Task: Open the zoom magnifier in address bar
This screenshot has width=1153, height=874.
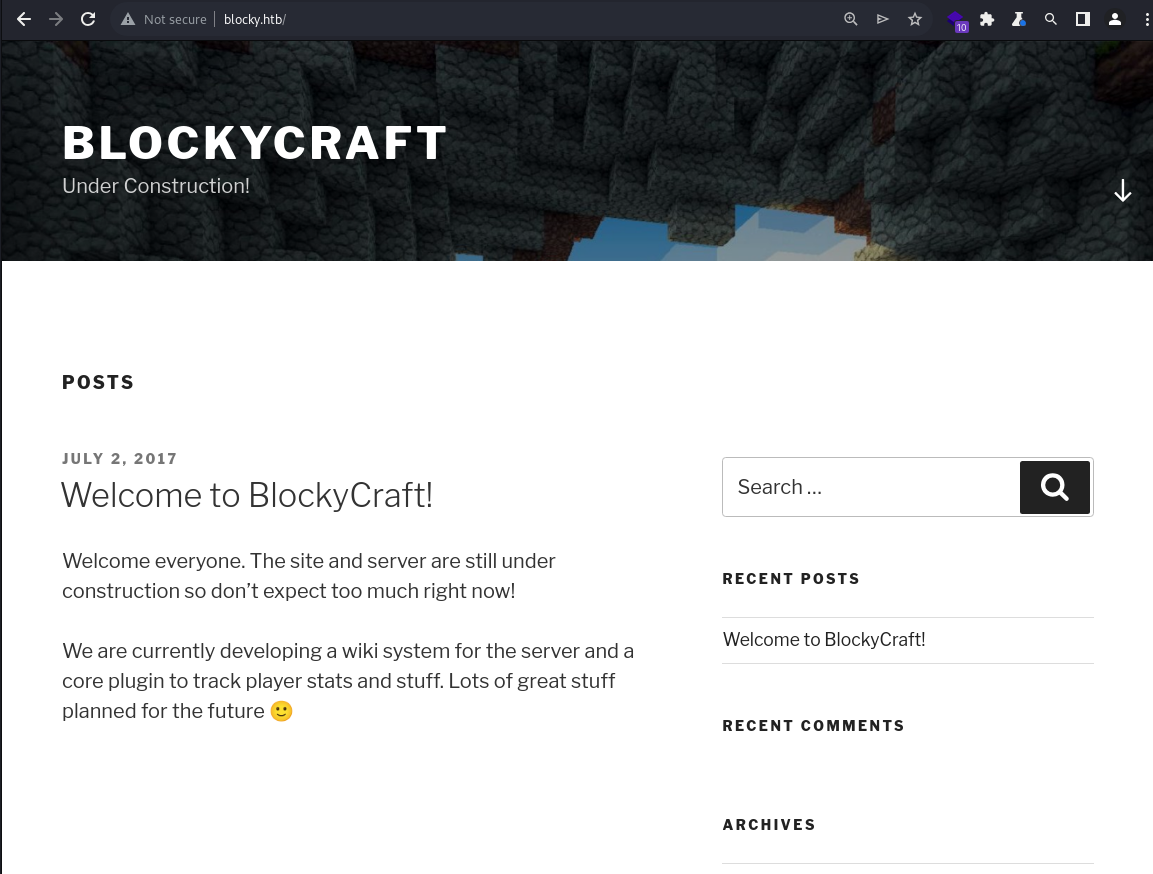Action: coord(851,19)
